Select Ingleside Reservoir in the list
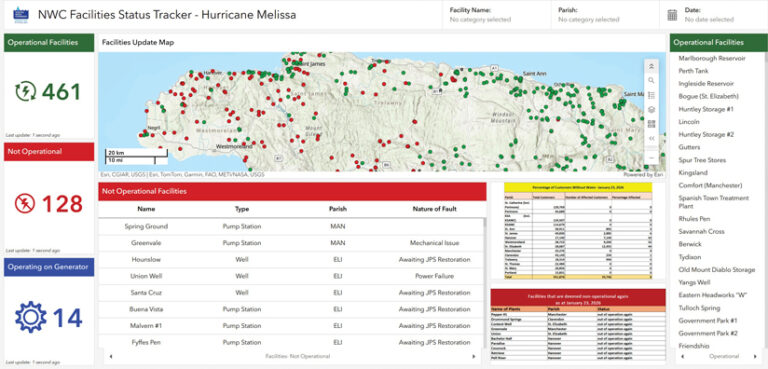The width and height of the screenshot is (768, 369). [x=706, y=84]
